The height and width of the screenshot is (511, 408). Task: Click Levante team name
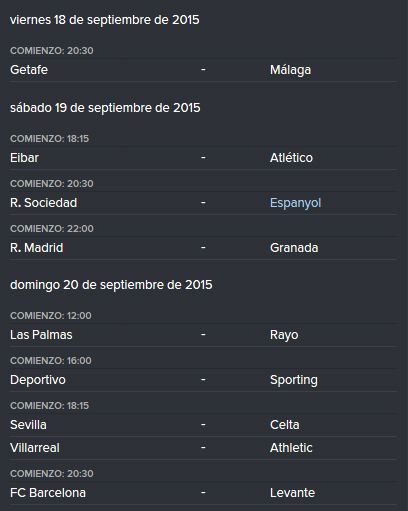coord(292,493)
